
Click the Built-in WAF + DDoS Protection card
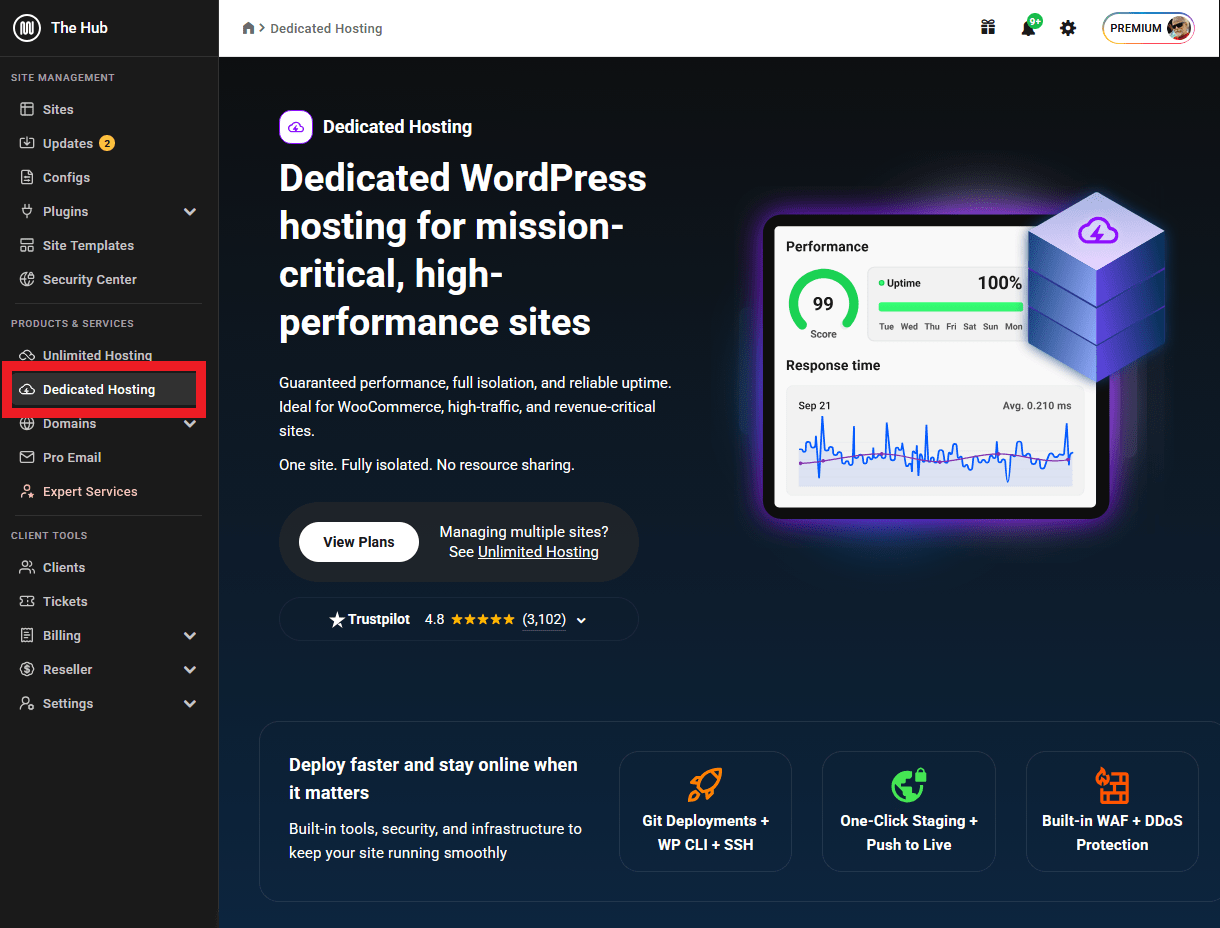1112,811
